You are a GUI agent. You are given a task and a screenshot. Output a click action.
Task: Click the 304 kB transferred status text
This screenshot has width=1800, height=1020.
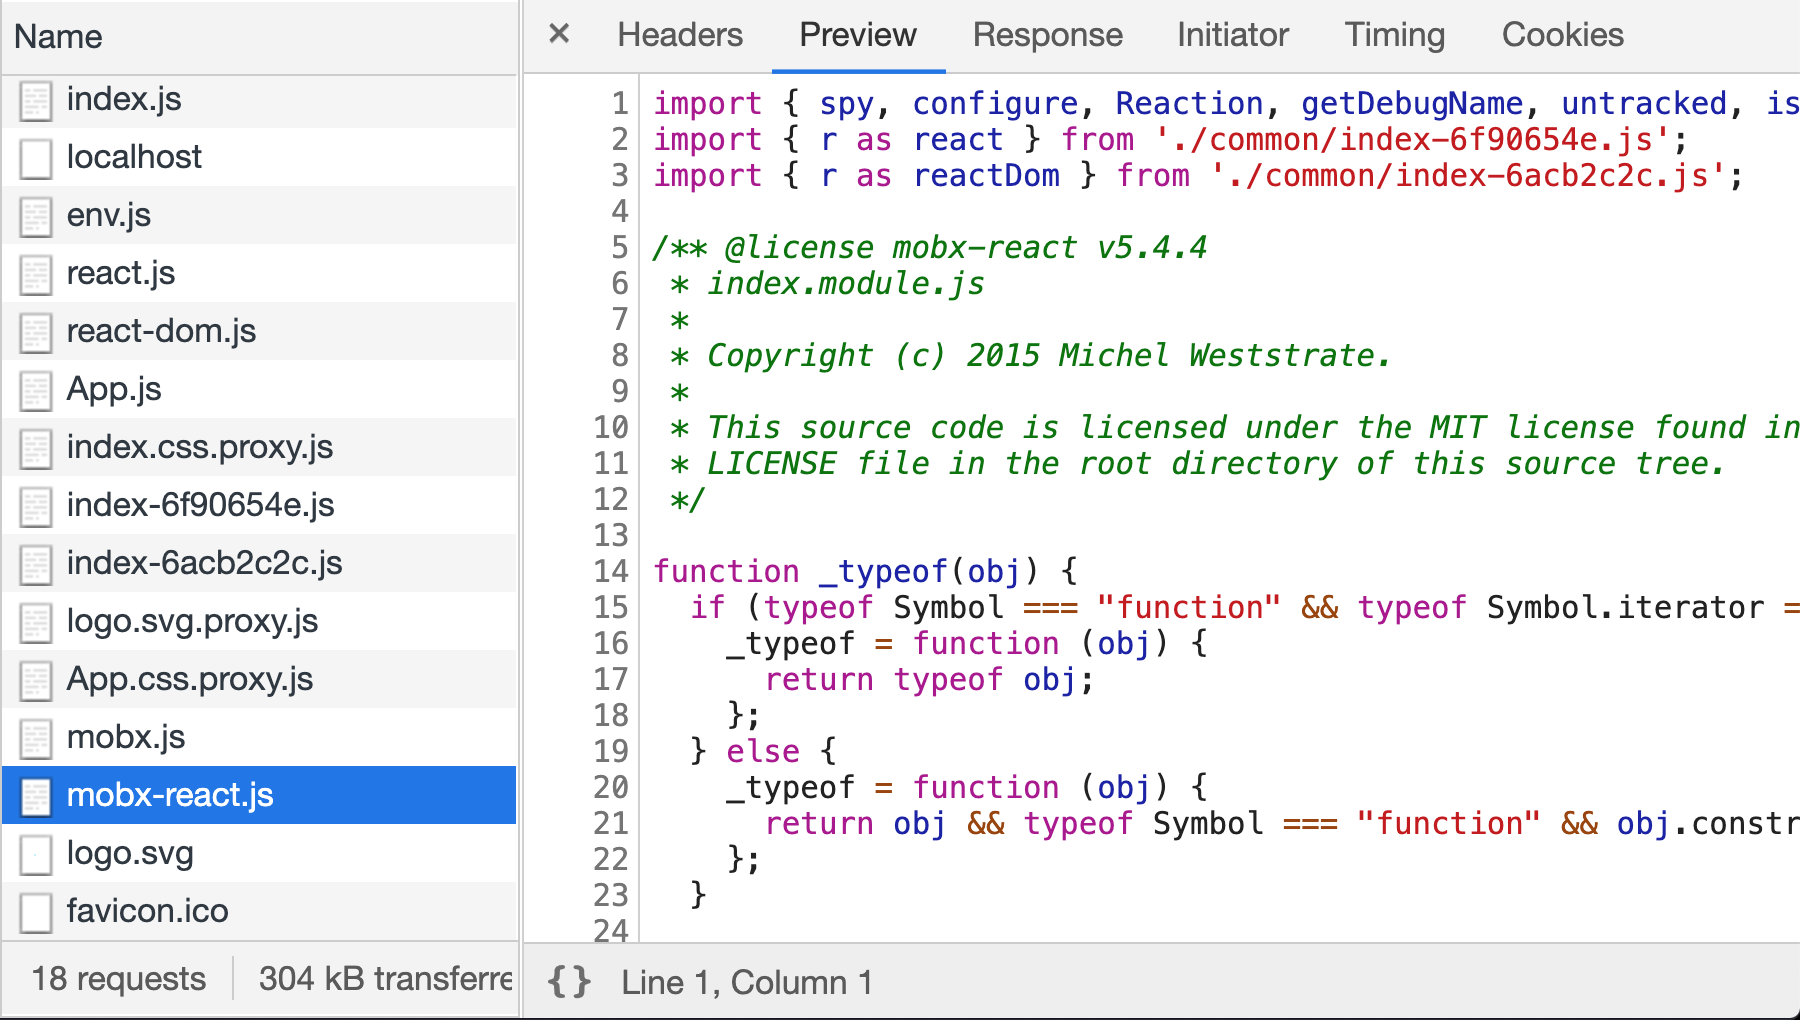click(386, 978)
